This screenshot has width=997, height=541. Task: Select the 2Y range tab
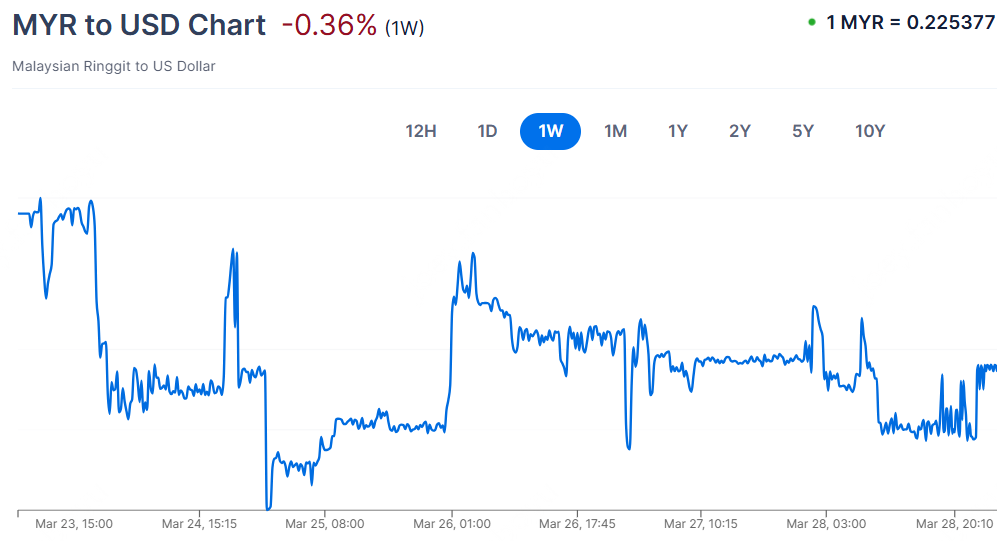point(740,131)
